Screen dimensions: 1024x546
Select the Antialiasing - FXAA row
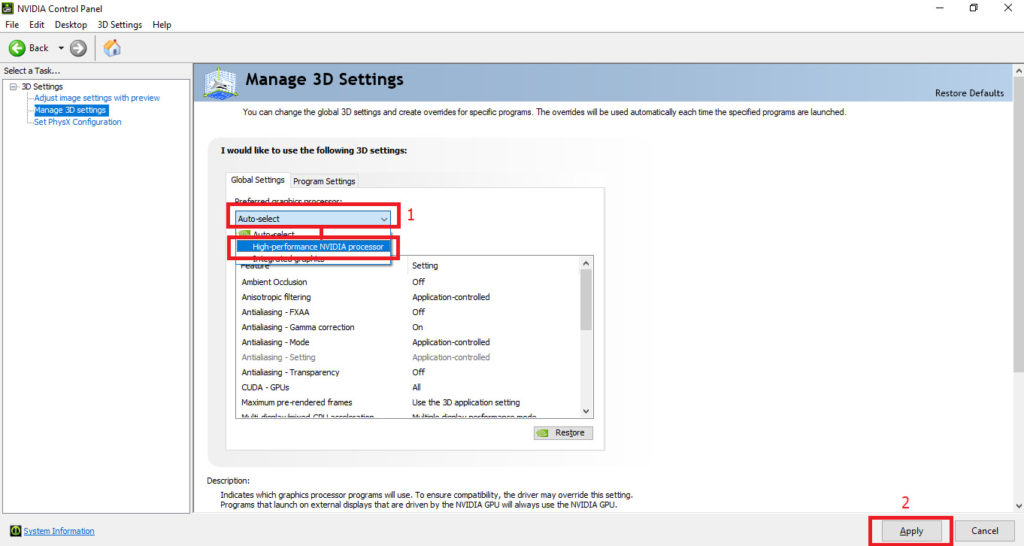(x=408, y=312)
